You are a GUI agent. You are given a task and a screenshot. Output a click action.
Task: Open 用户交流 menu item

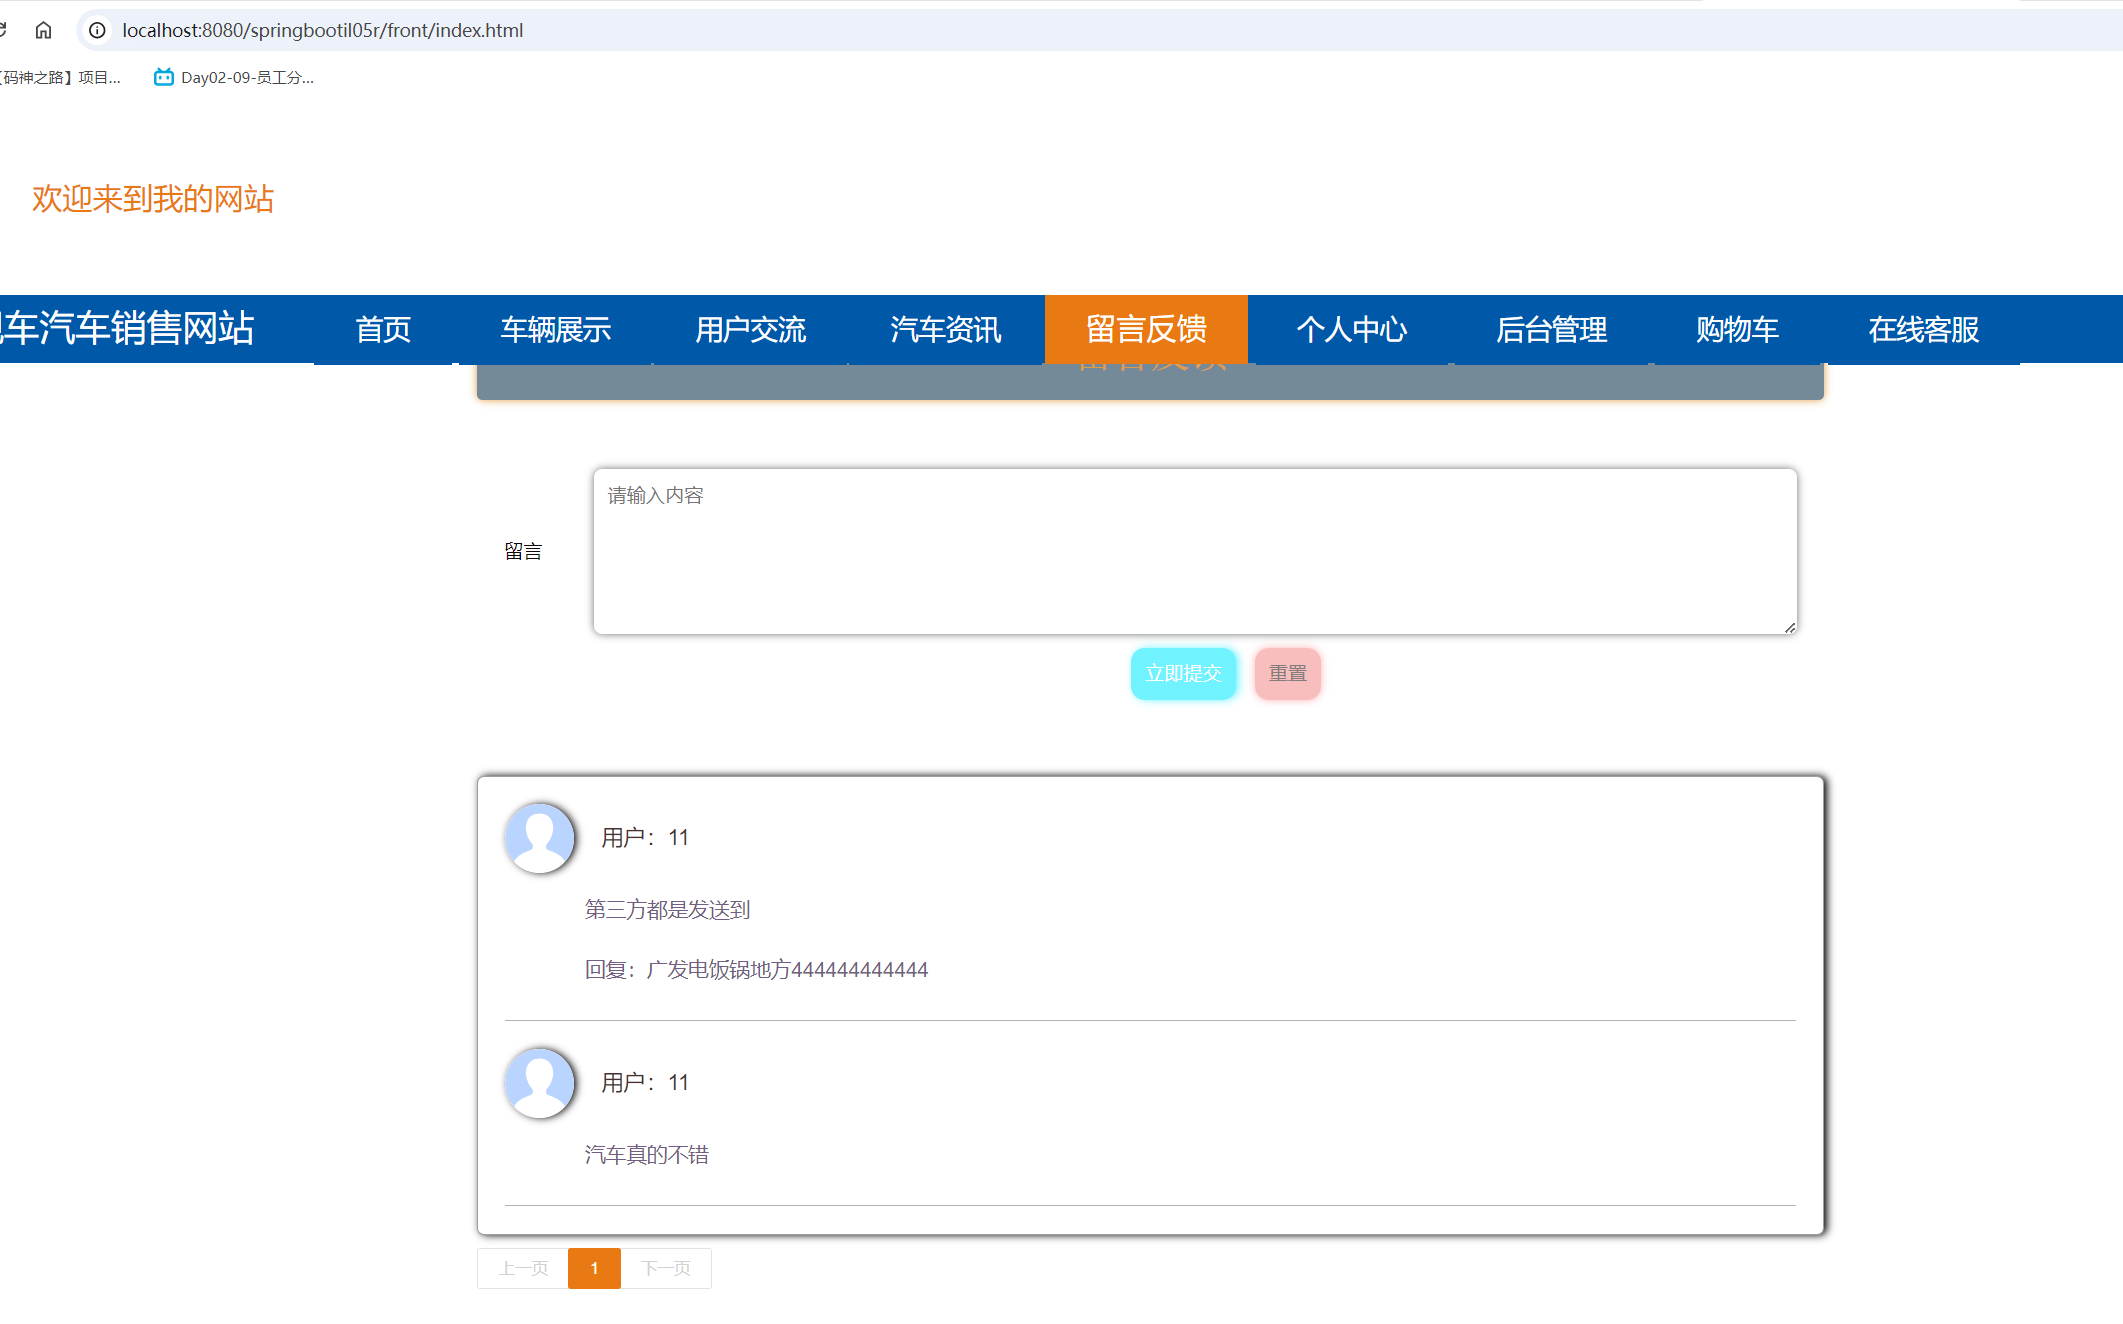pos(750,329)
